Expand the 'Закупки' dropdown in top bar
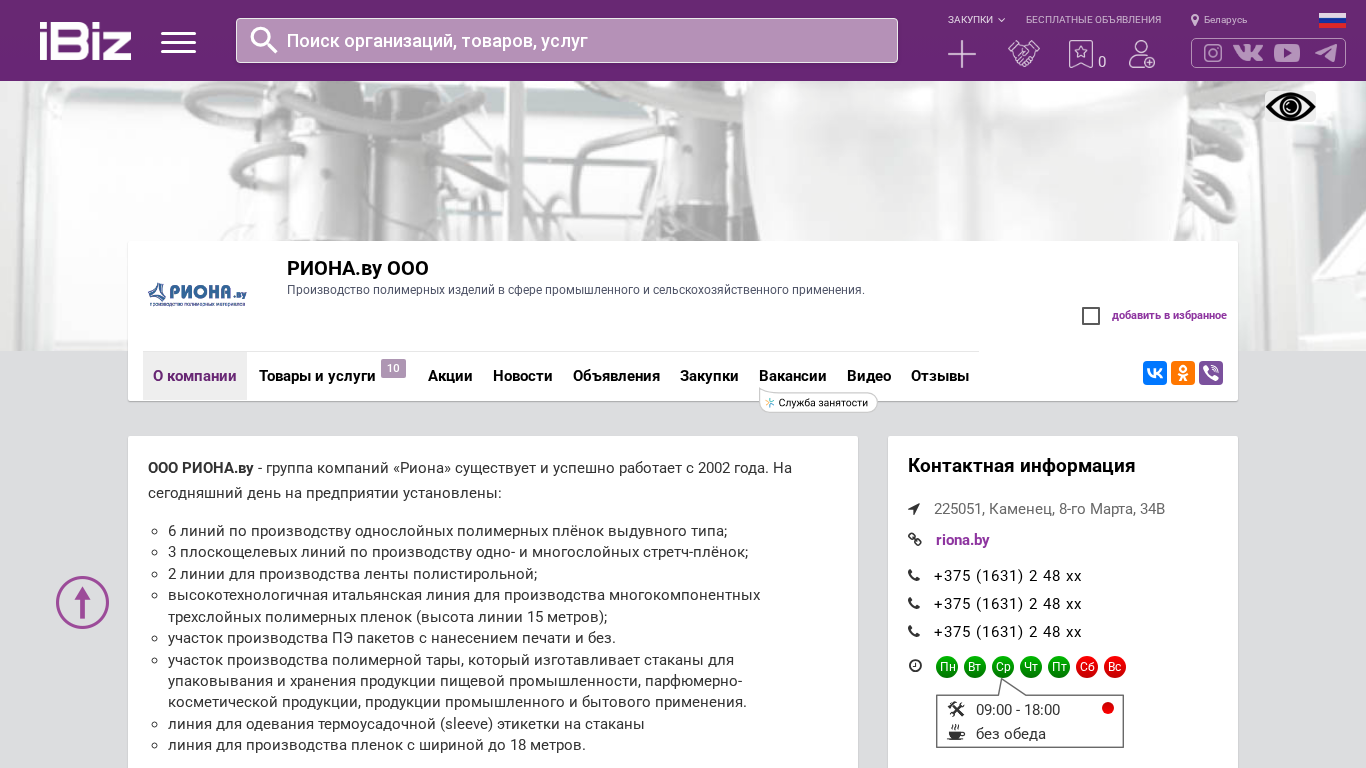The width and height of the screenshot is (1366, 768). [x=976, y=20]
